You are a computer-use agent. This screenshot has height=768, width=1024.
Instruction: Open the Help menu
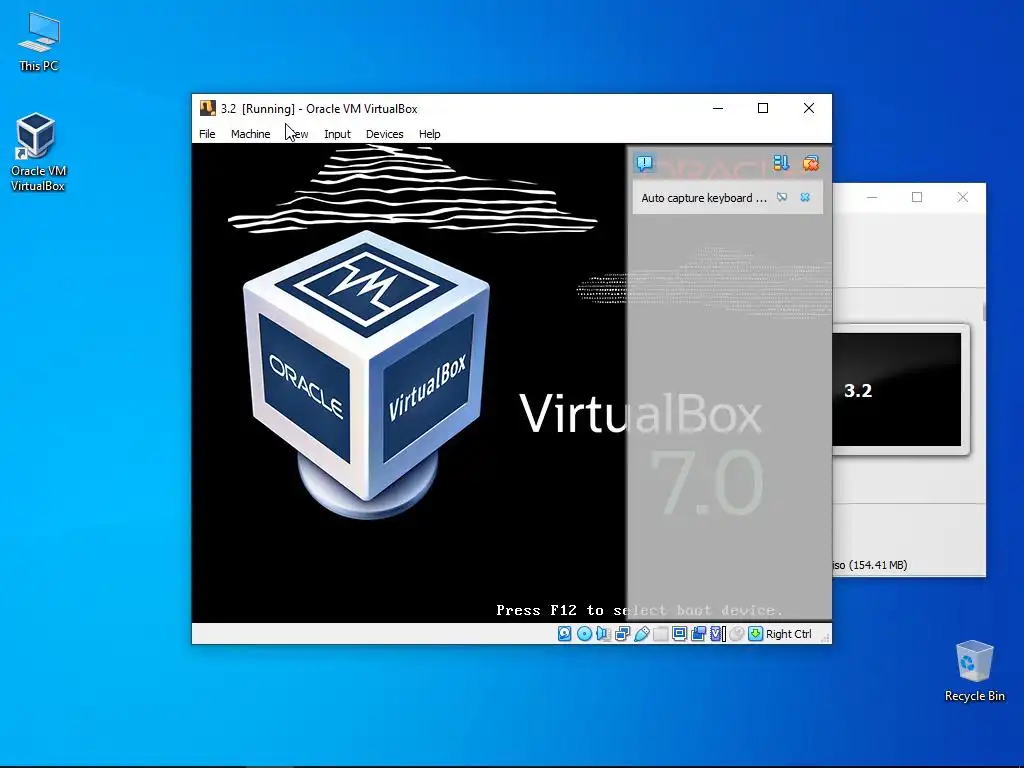[429, 134]
